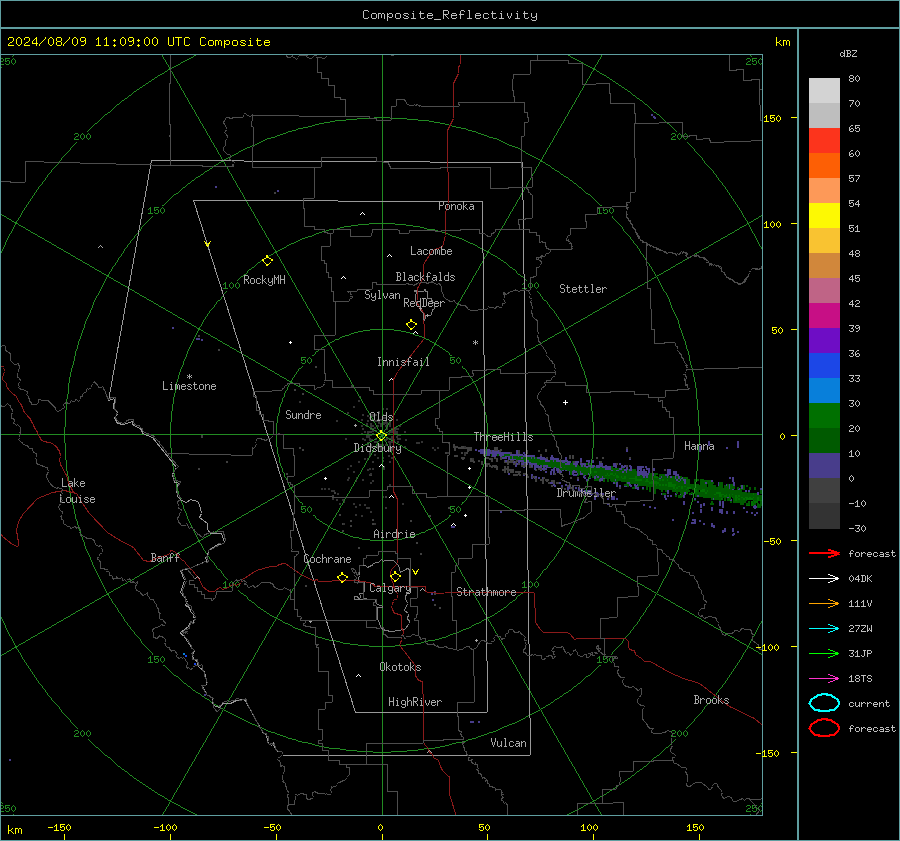
Task: Click the red forecast ellipse icon
Action: 824,728
